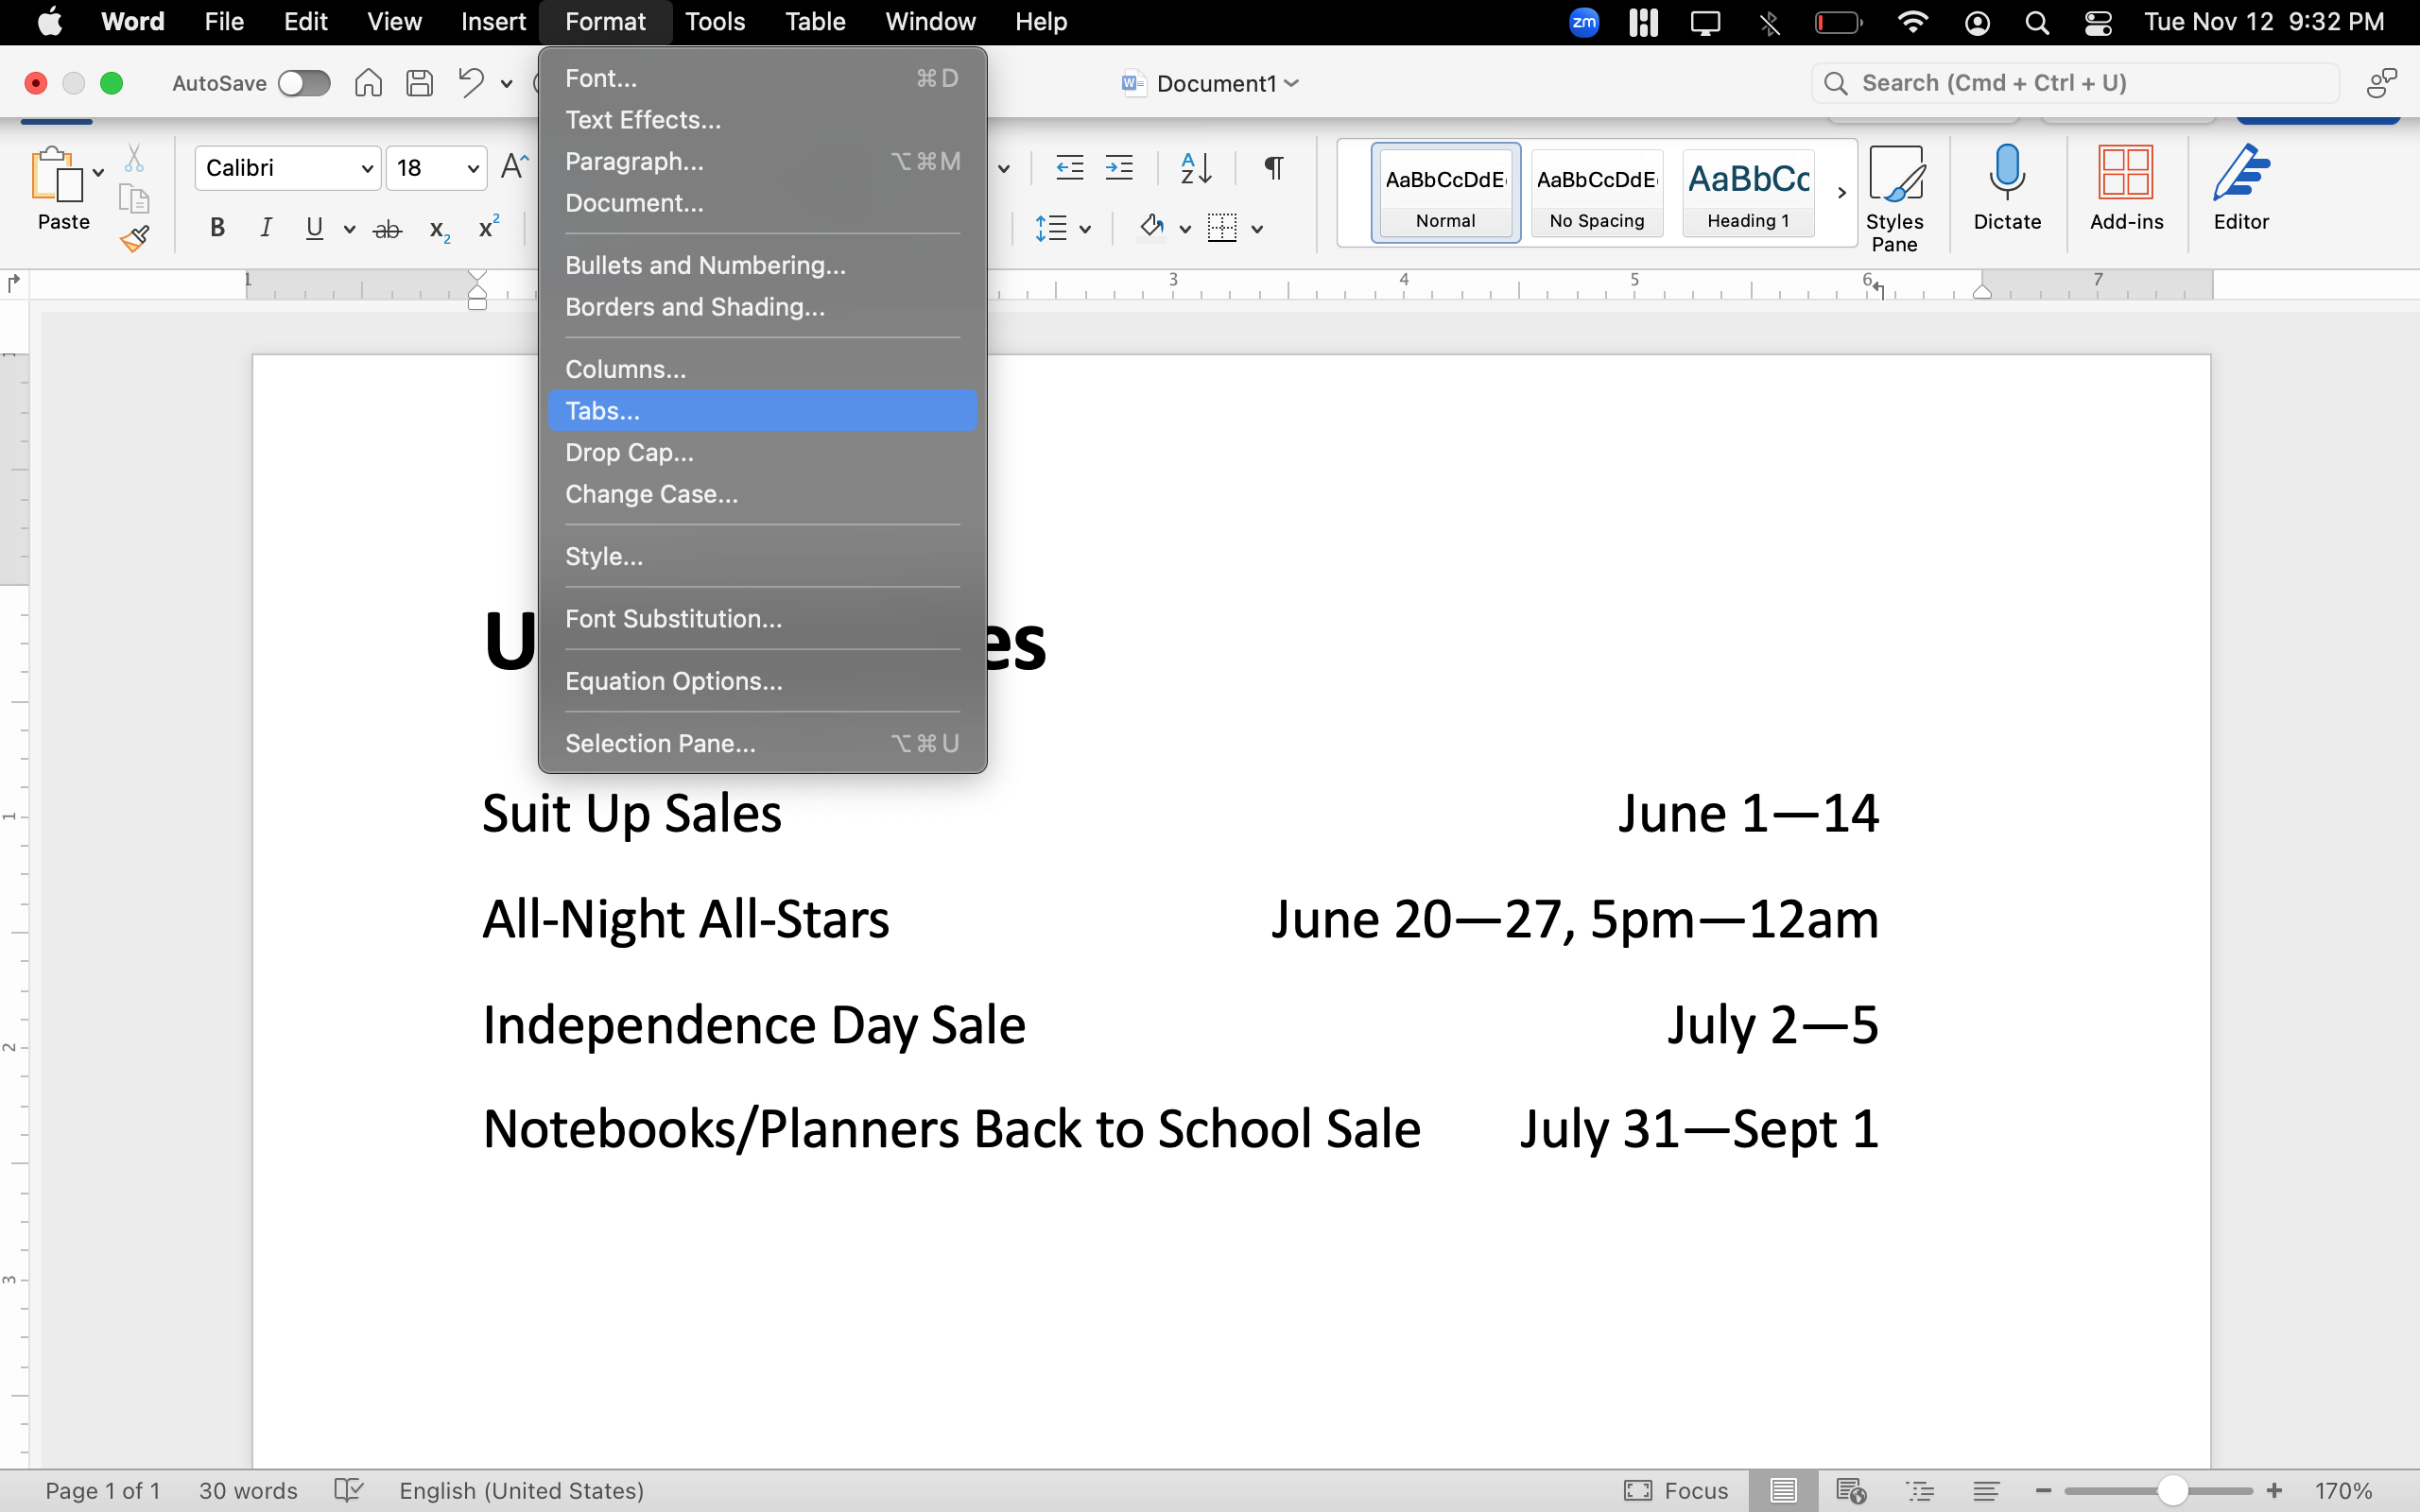This screenshot has width=2420, height=1512.
Task: Switch to Outline view in status bar
Action: (1920, 1491)
